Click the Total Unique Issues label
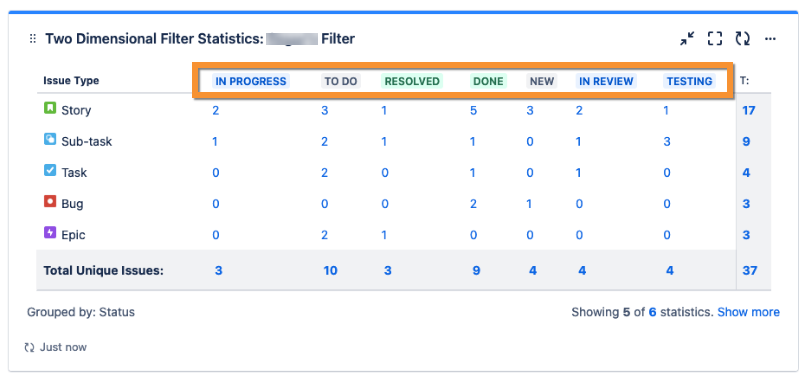806x382 pixels. 103,270
